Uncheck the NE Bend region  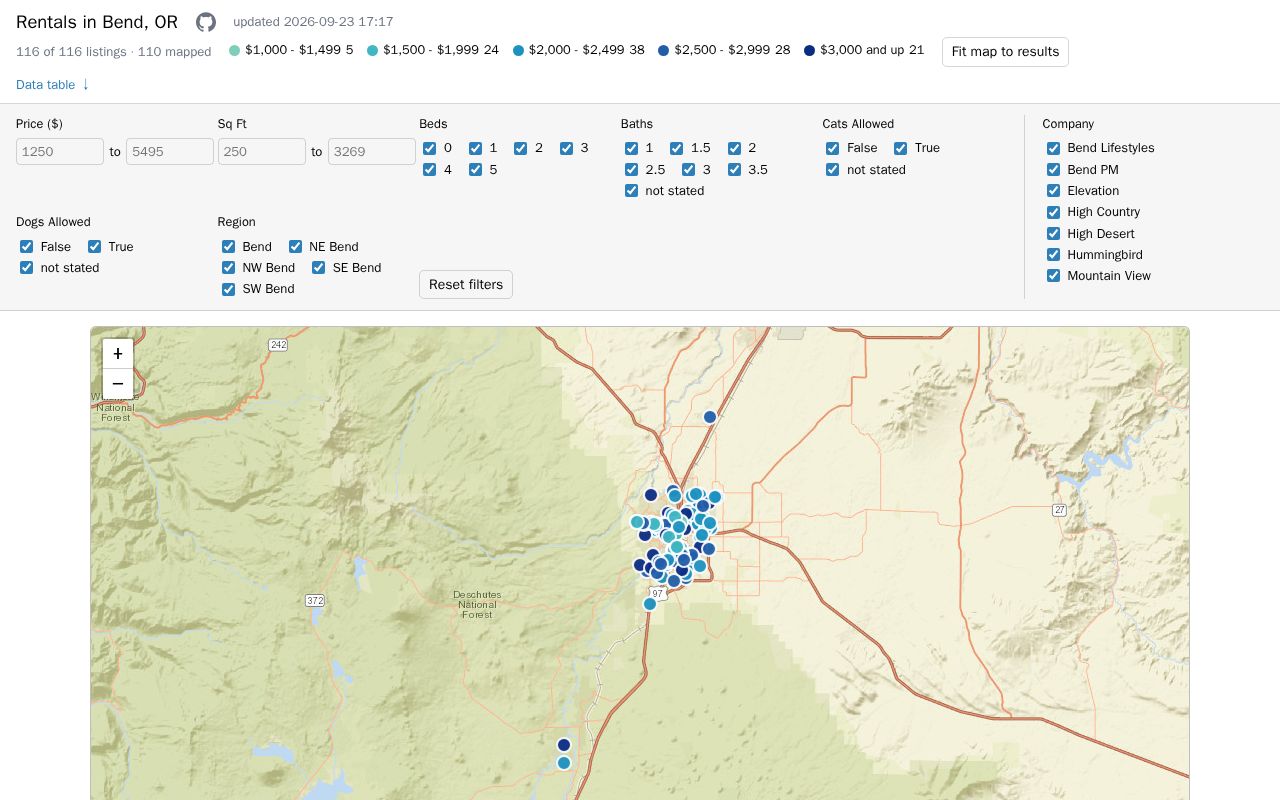(296, 247)
